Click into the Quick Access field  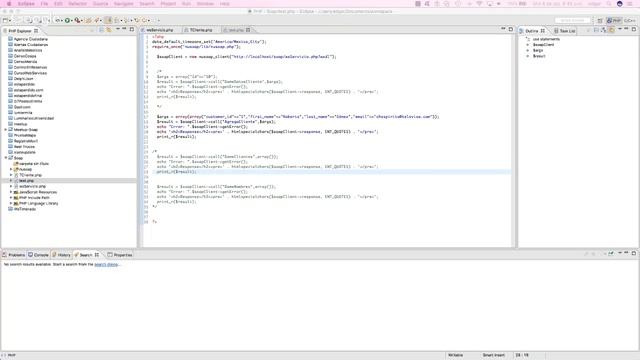572,20
